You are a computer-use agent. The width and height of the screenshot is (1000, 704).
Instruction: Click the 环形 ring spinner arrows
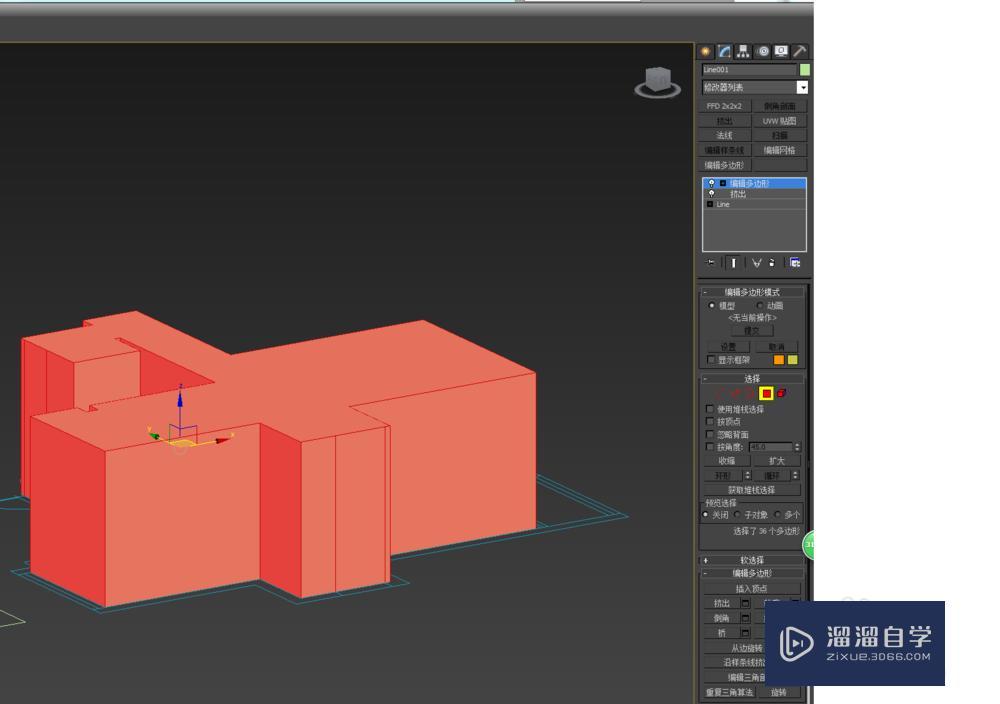(x=747, y=476)
